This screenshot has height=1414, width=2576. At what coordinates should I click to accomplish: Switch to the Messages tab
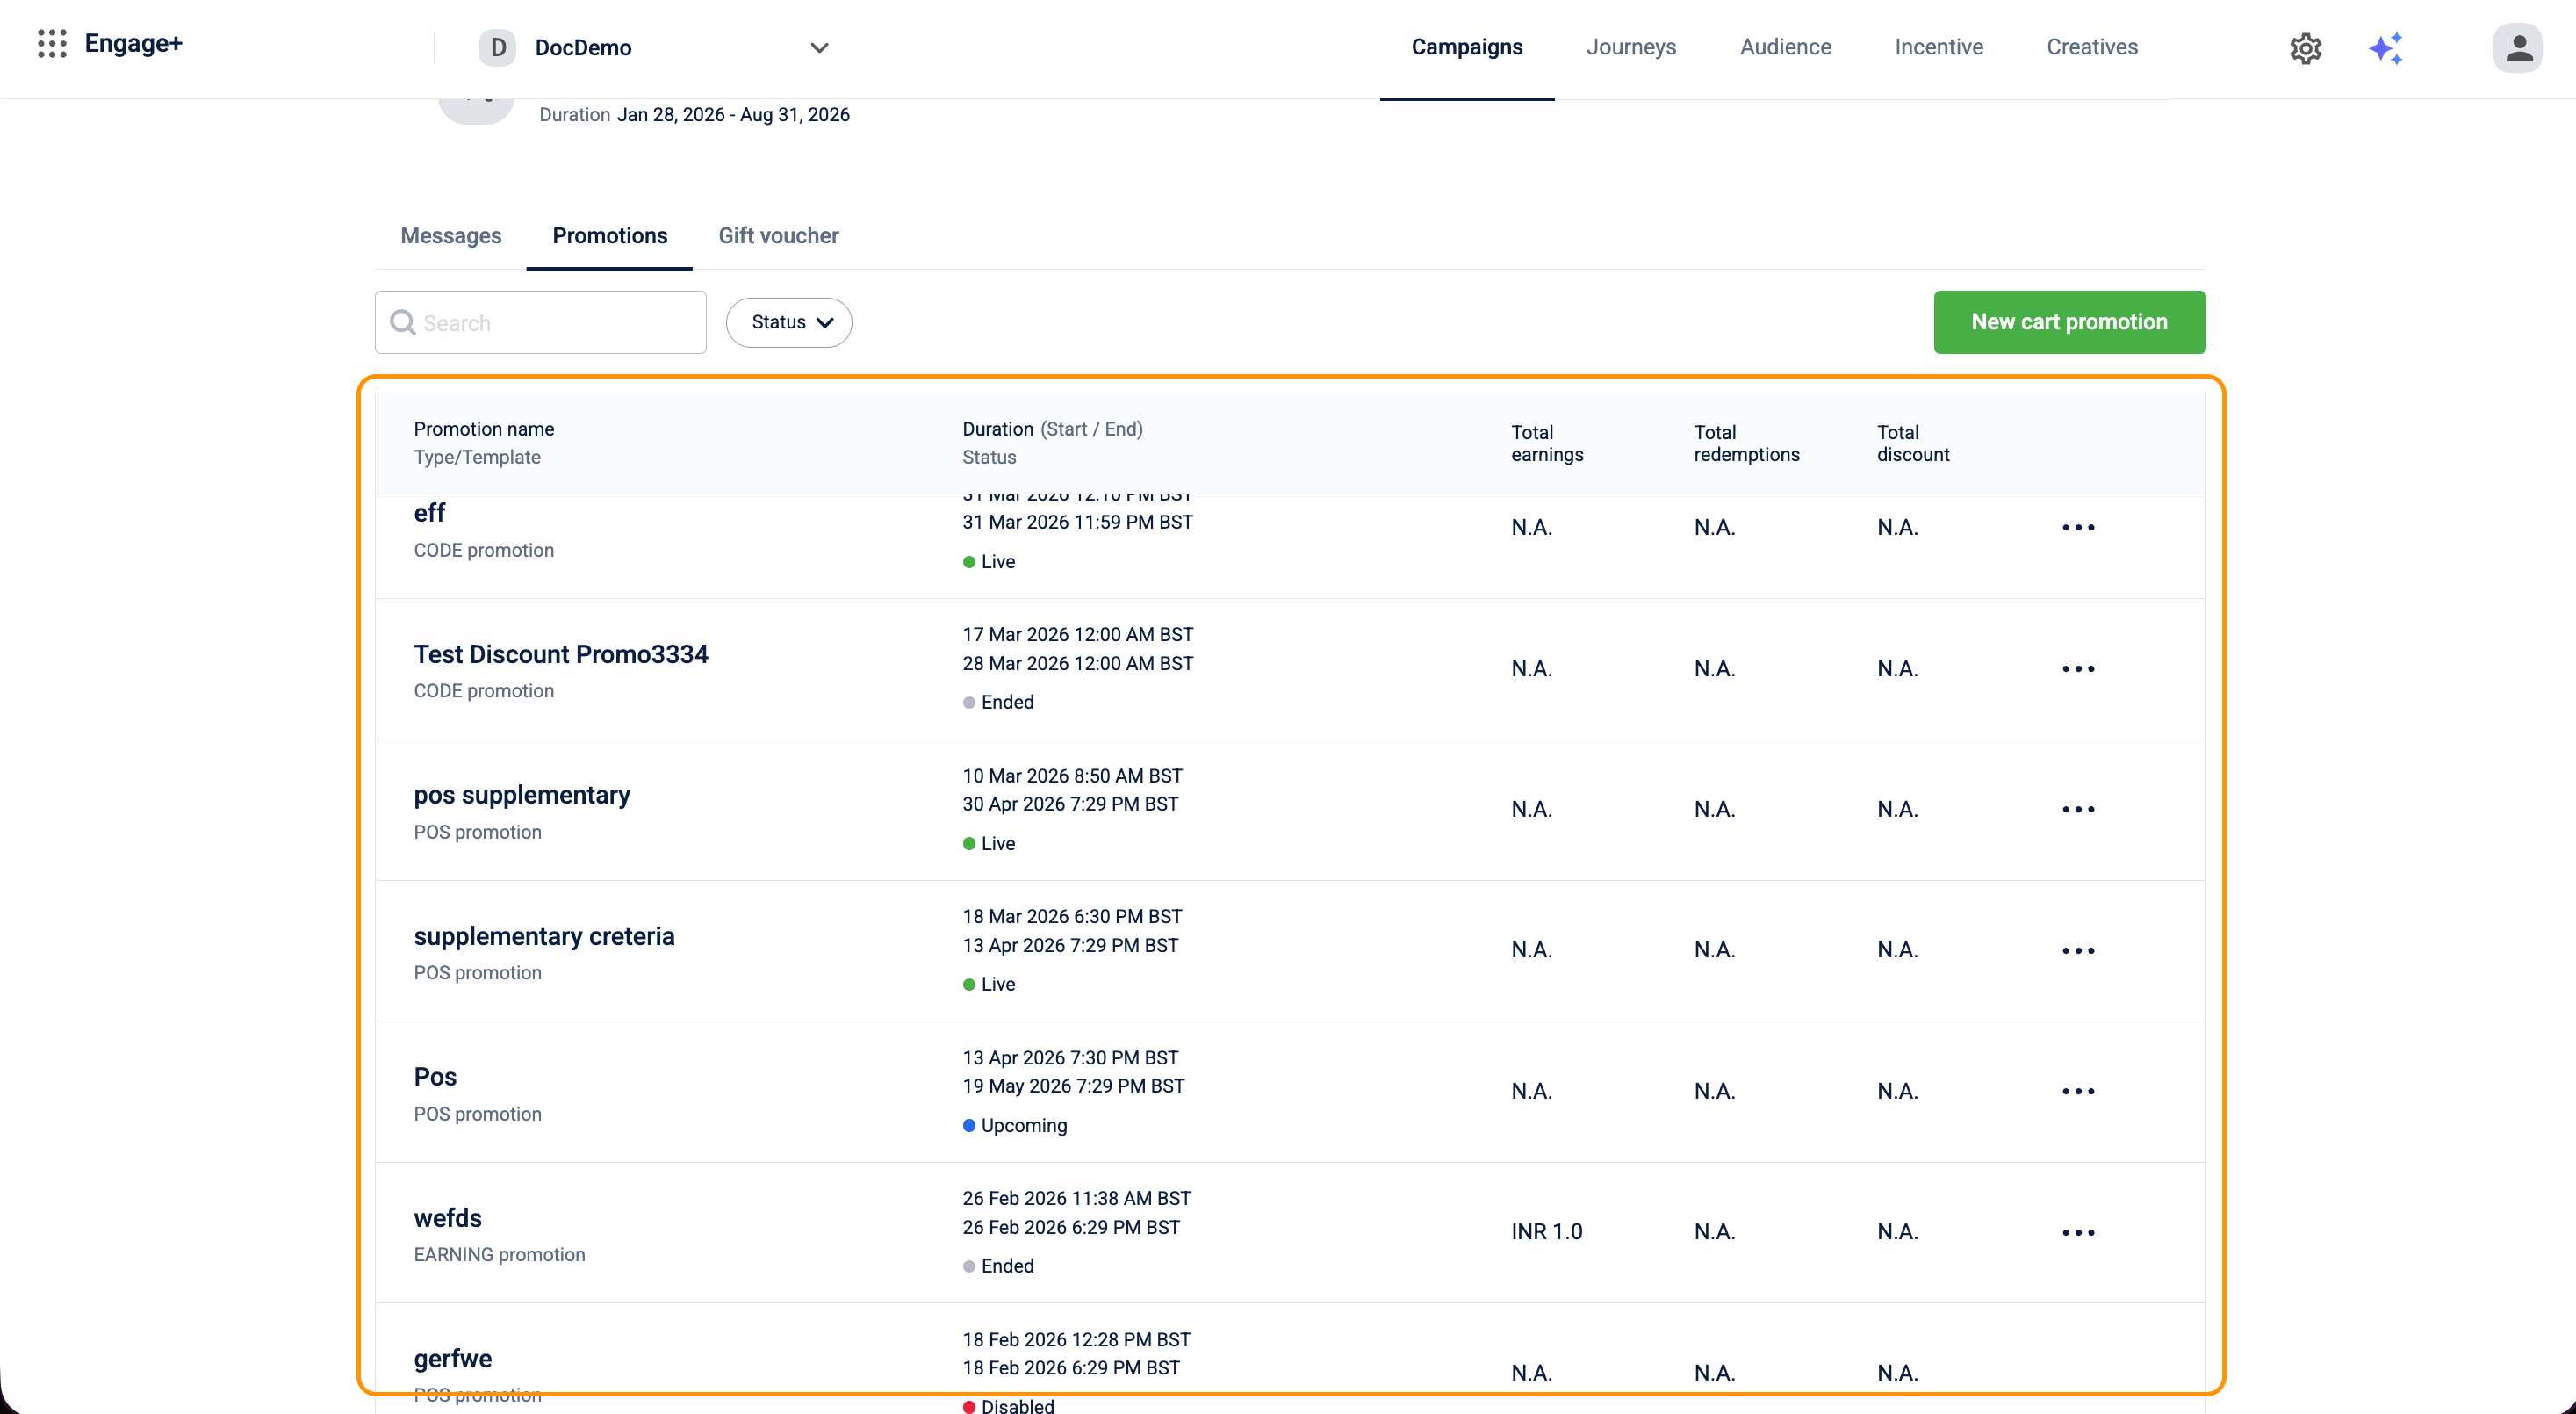(451, 236)
